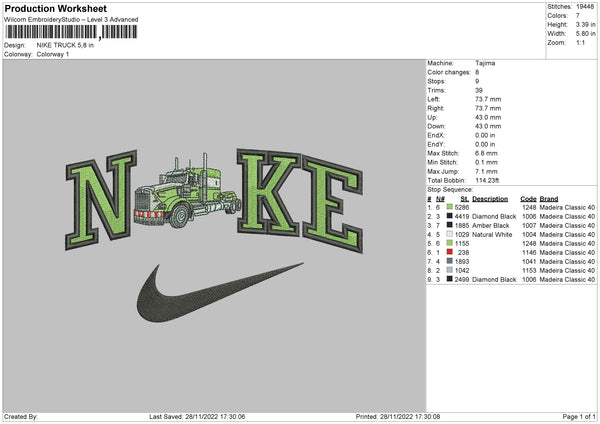Click code '1153' in stop 8 row
600x424 pixels.
point(529,271)
